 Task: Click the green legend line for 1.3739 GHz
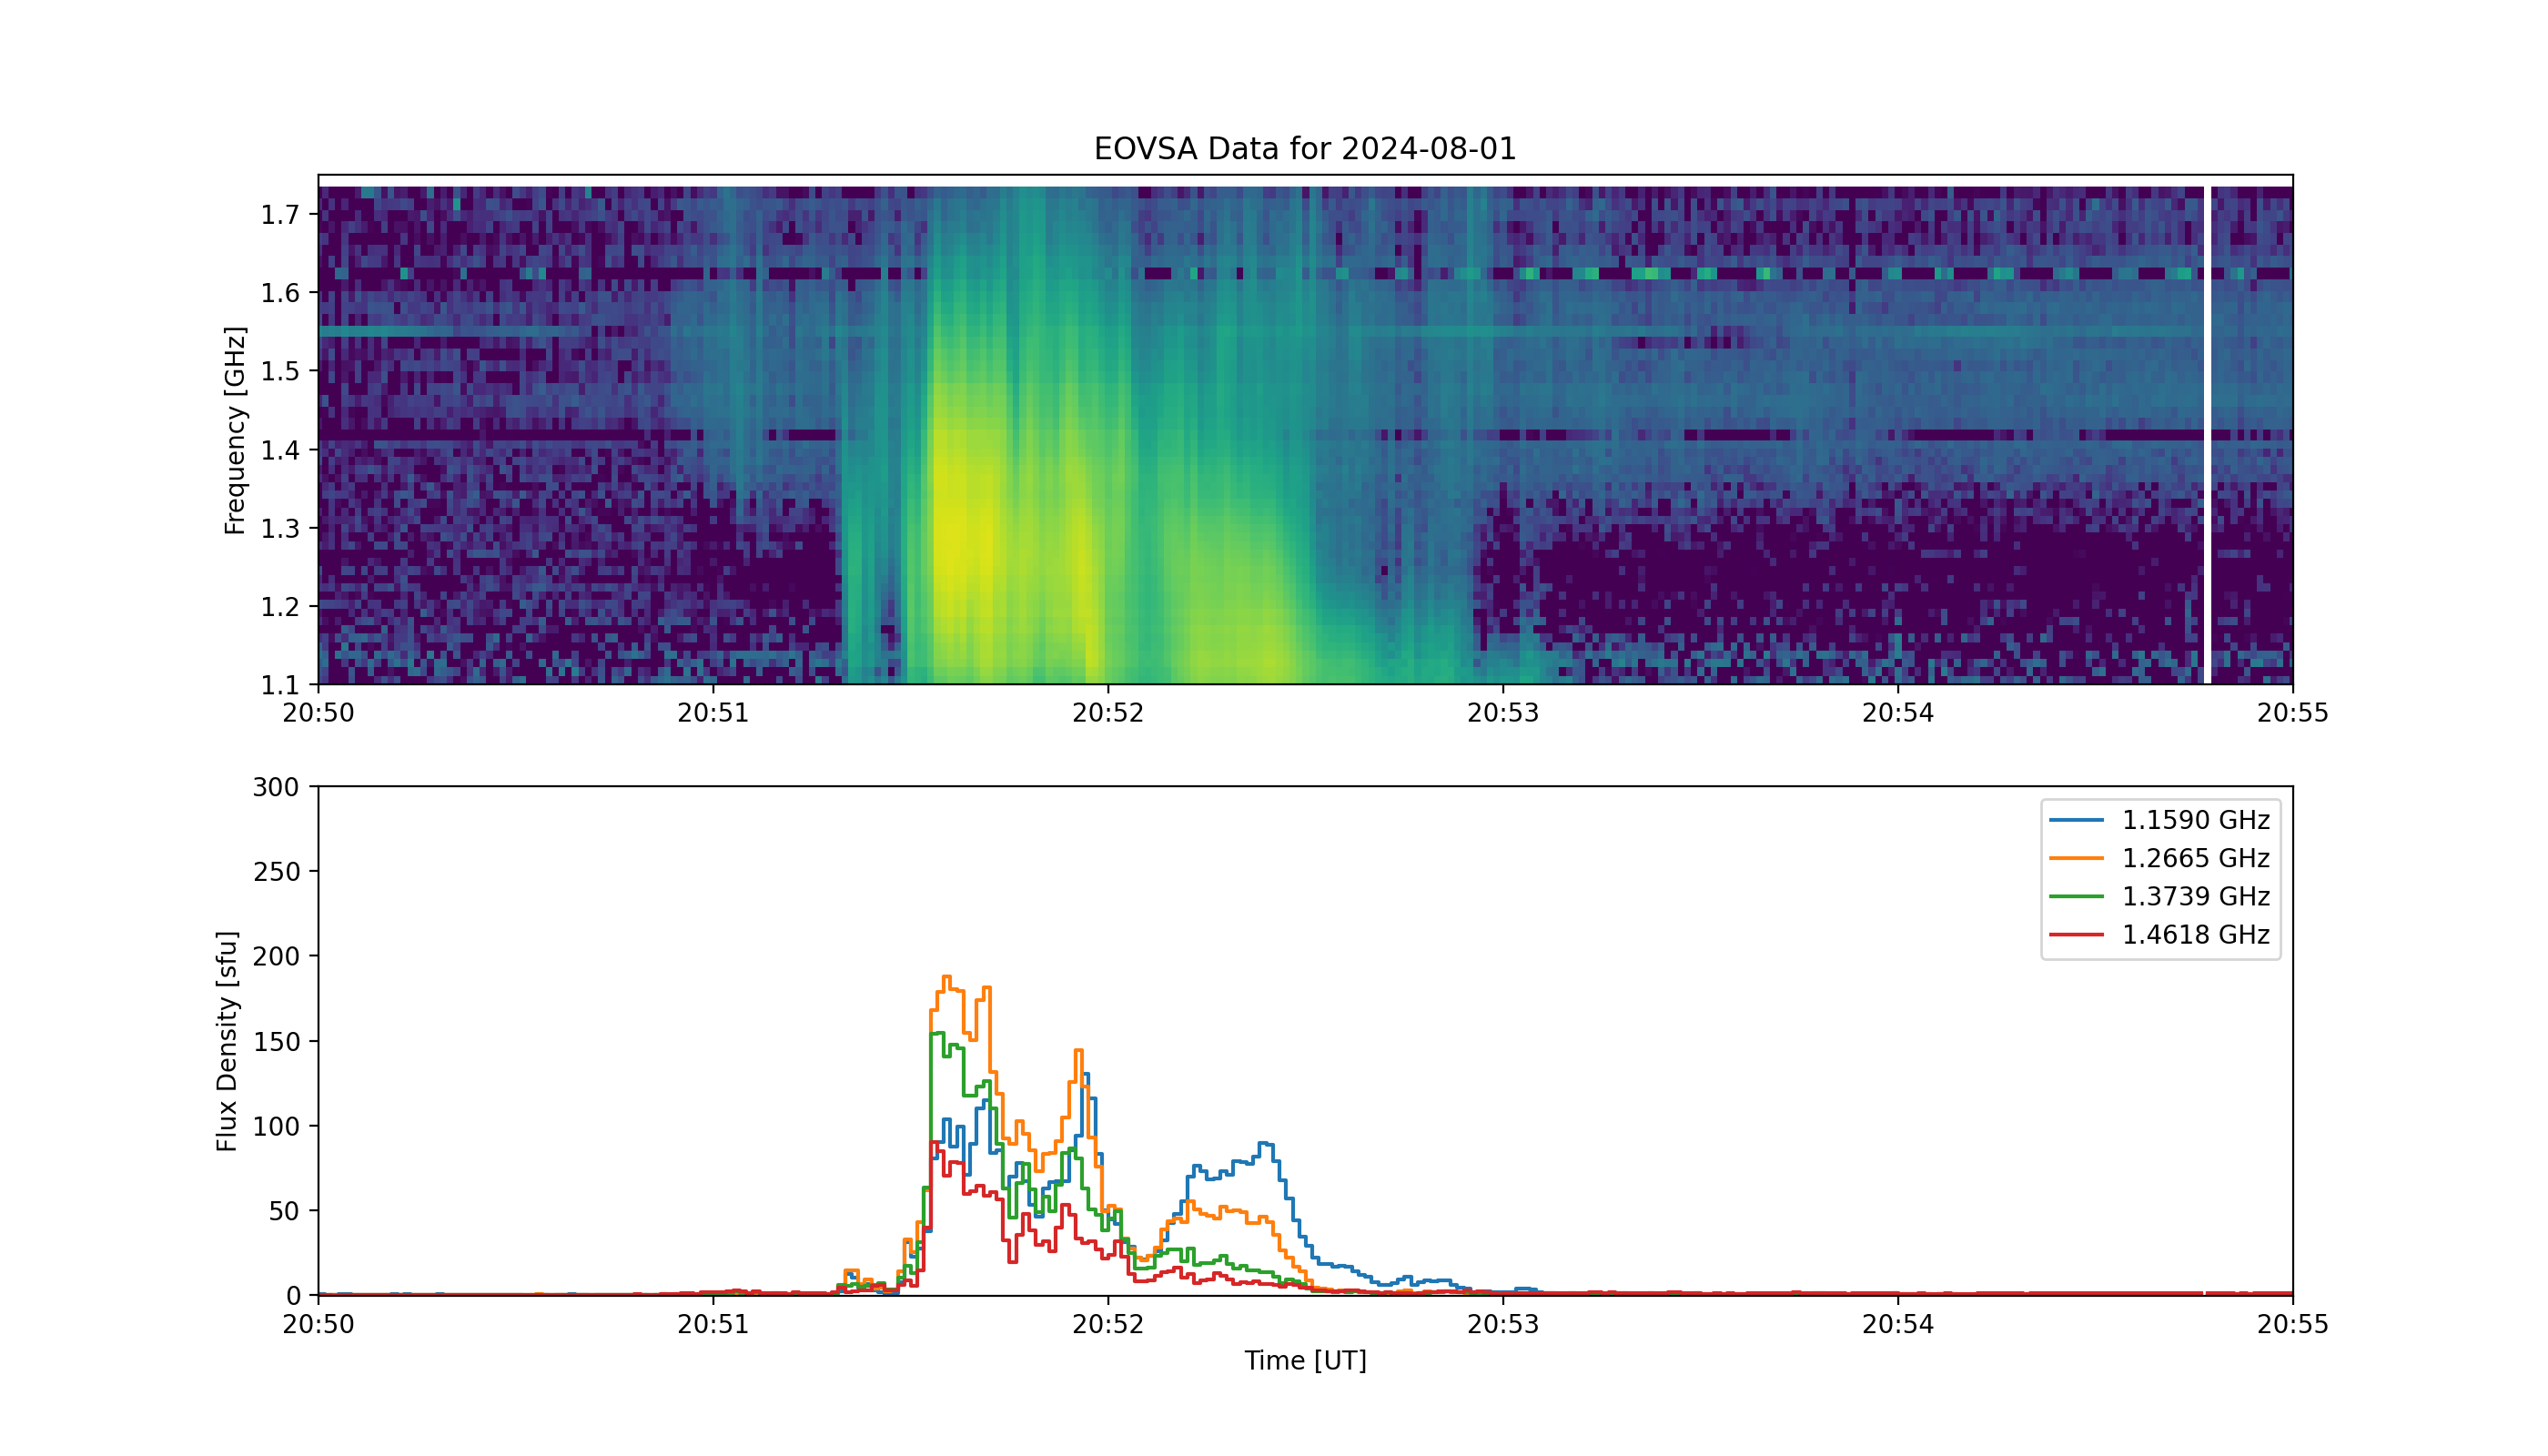pos(2077,896)
